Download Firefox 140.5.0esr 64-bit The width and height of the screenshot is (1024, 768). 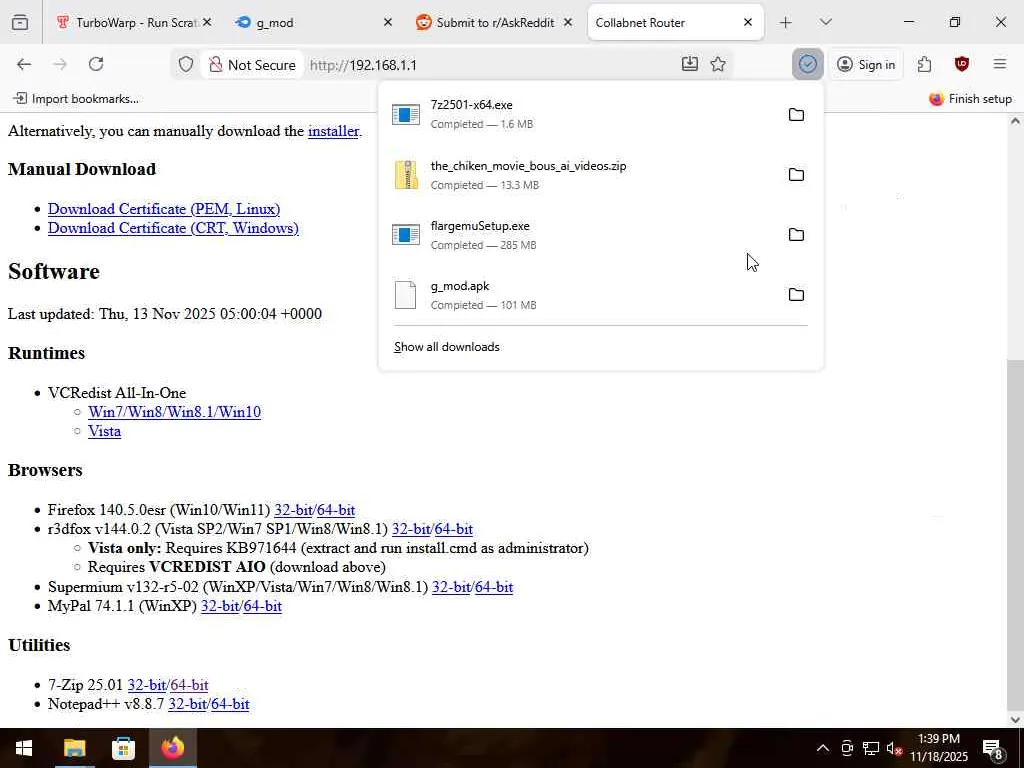336,510
